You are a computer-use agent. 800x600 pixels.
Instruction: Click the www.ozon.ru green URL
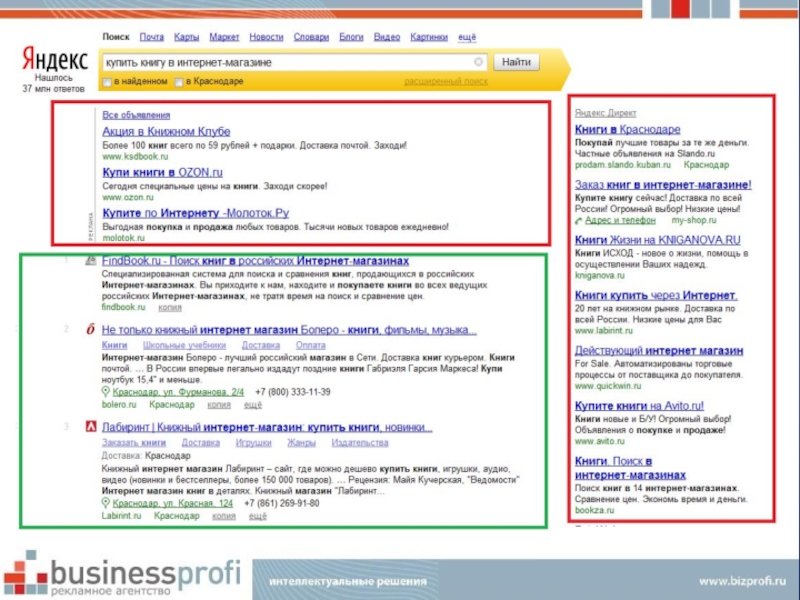[x=128, y=197]
